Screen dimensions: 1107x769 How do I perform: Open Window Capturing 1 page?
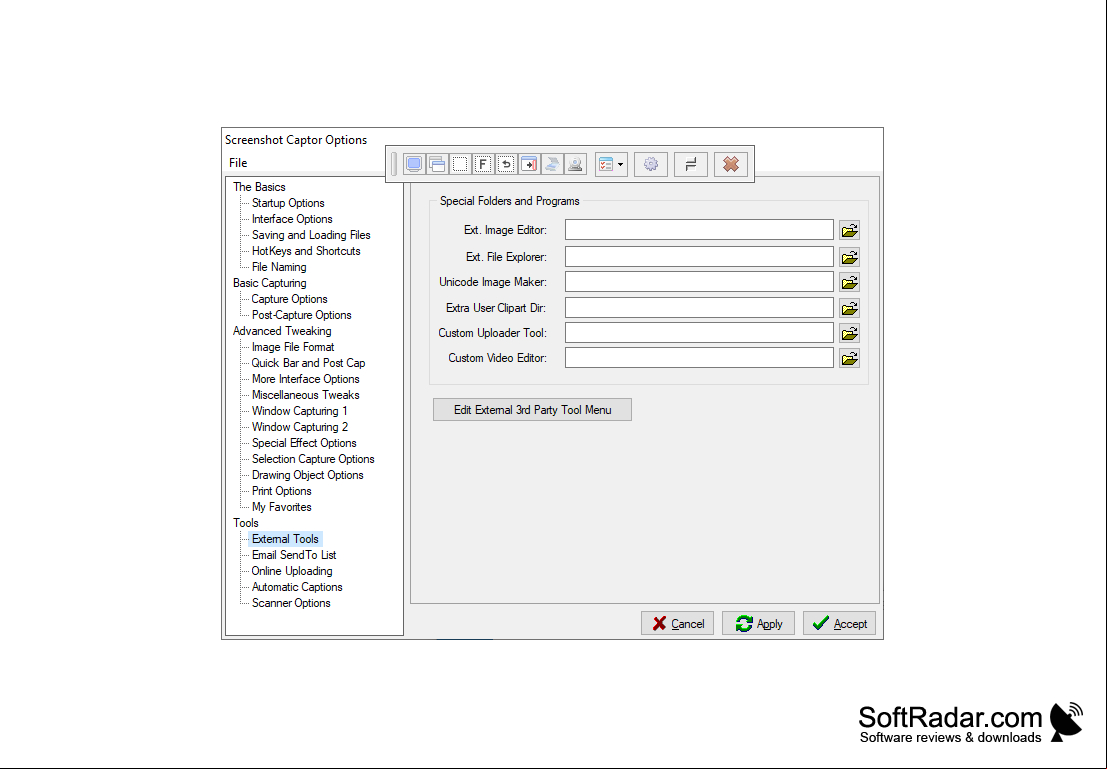pos(299,411)
